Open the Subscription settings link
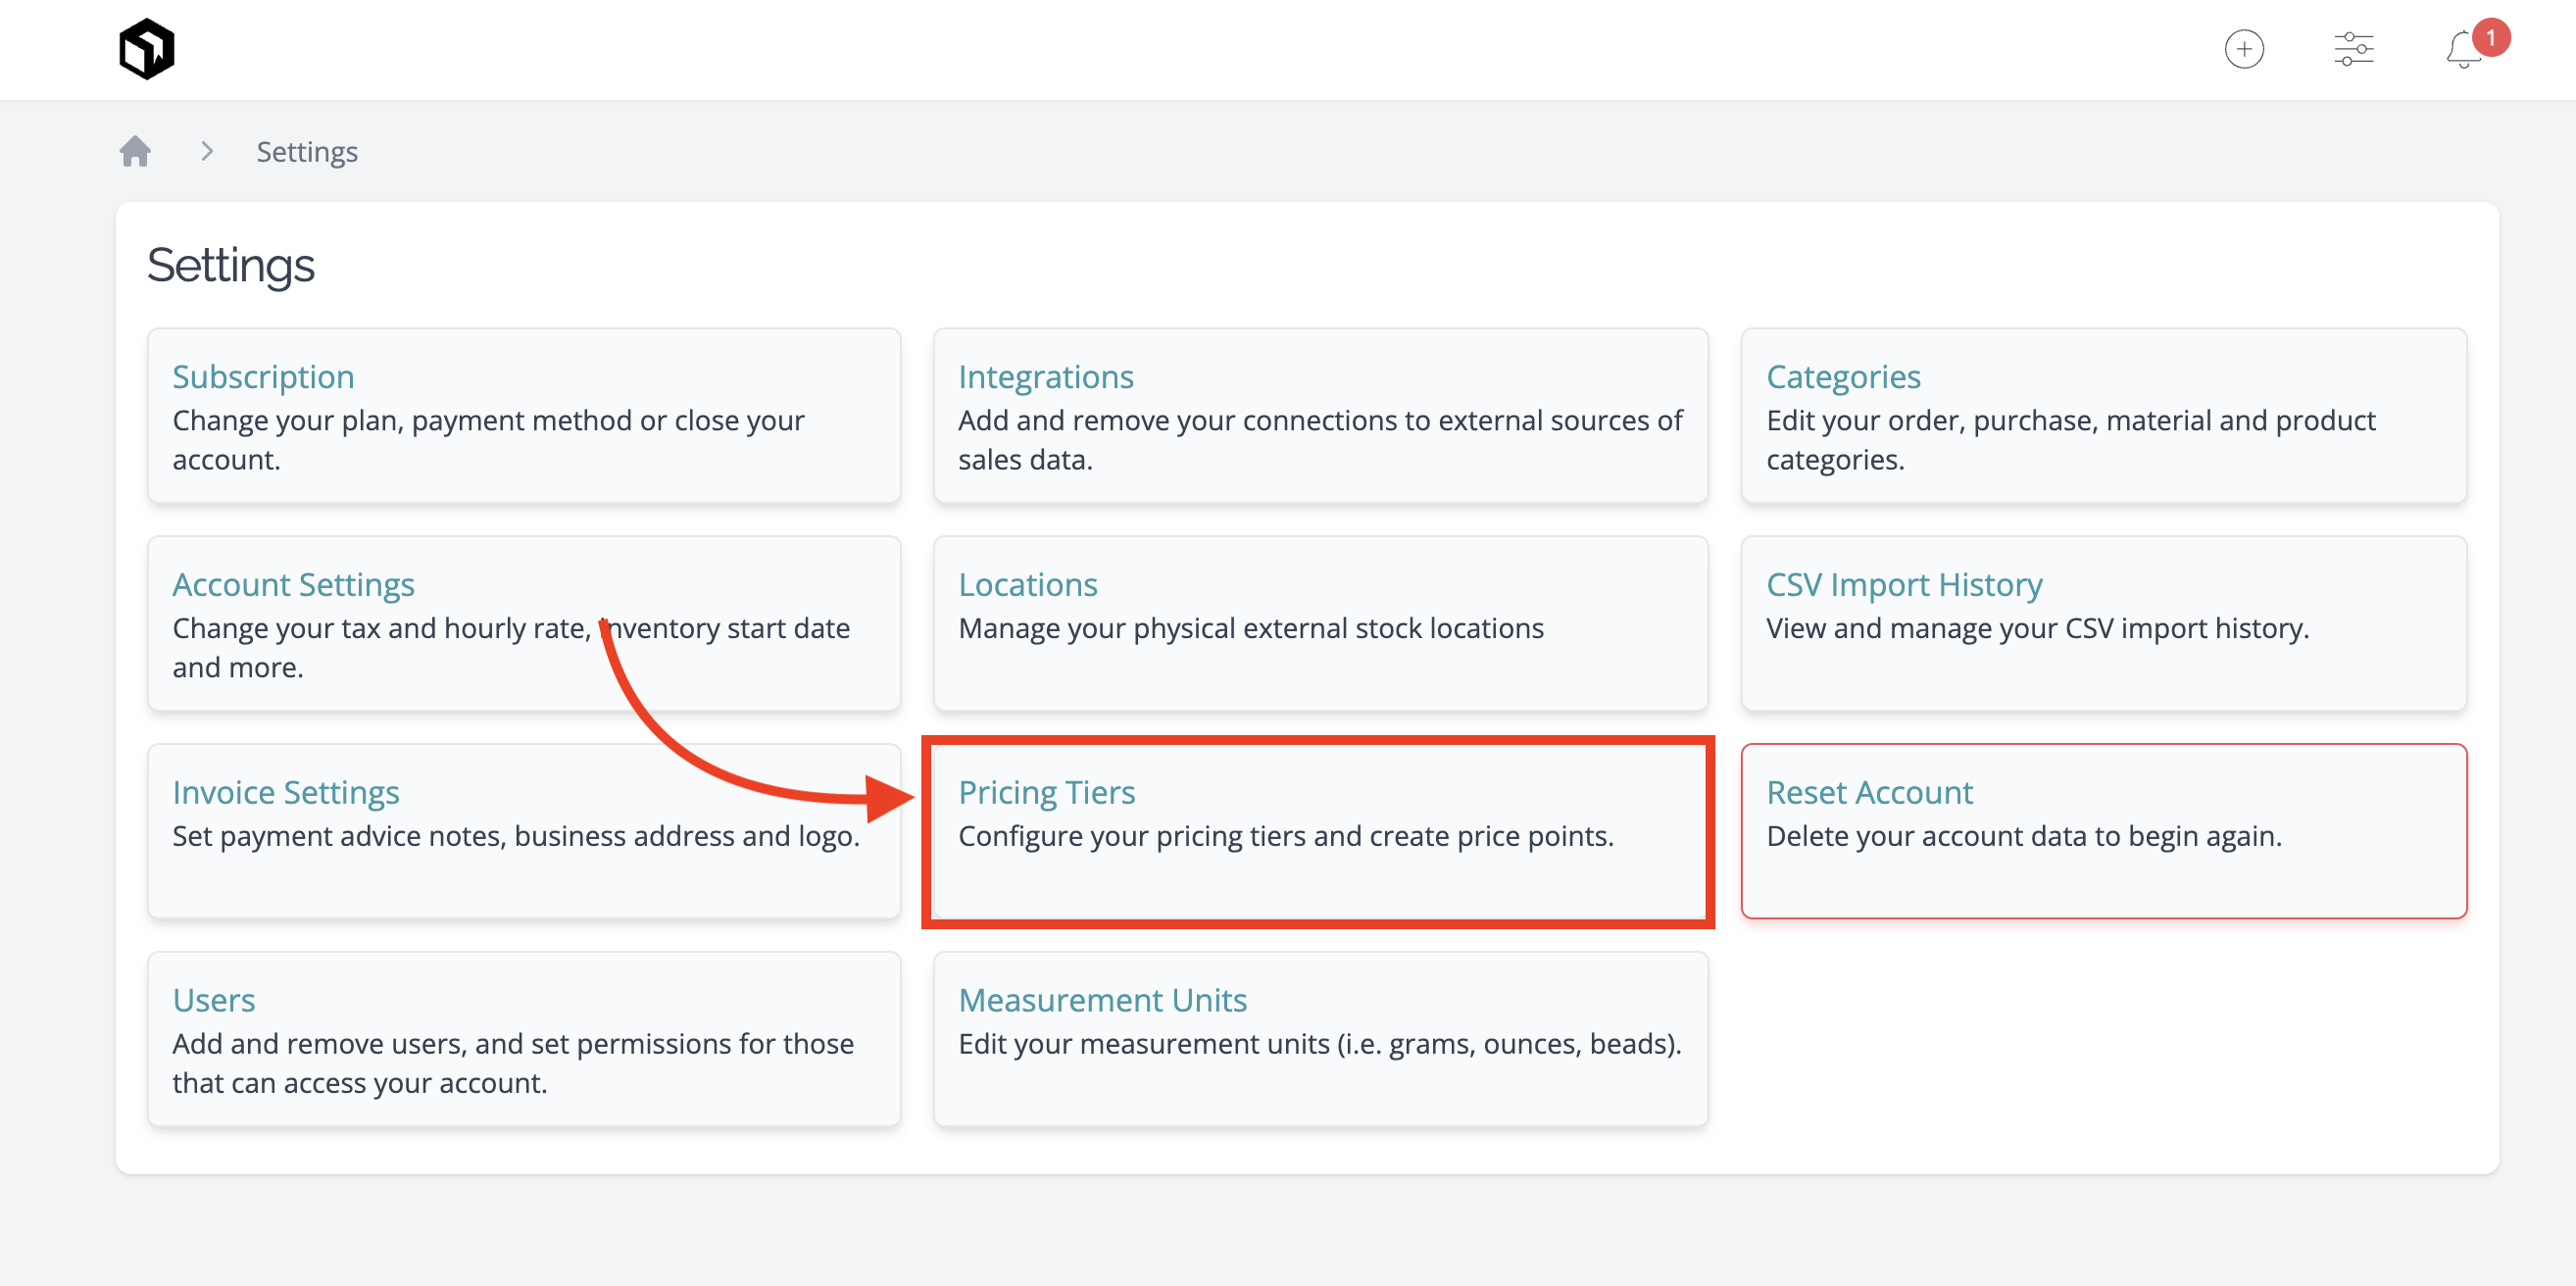Image resolution: width=2576 pixels, height=1286 pixels. pos(263,376)
